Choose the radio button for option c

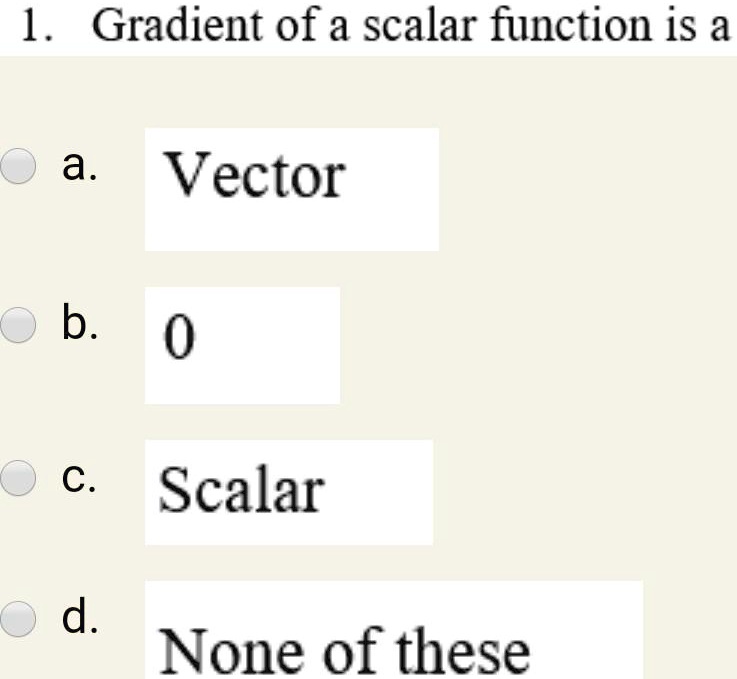[17, 478]
